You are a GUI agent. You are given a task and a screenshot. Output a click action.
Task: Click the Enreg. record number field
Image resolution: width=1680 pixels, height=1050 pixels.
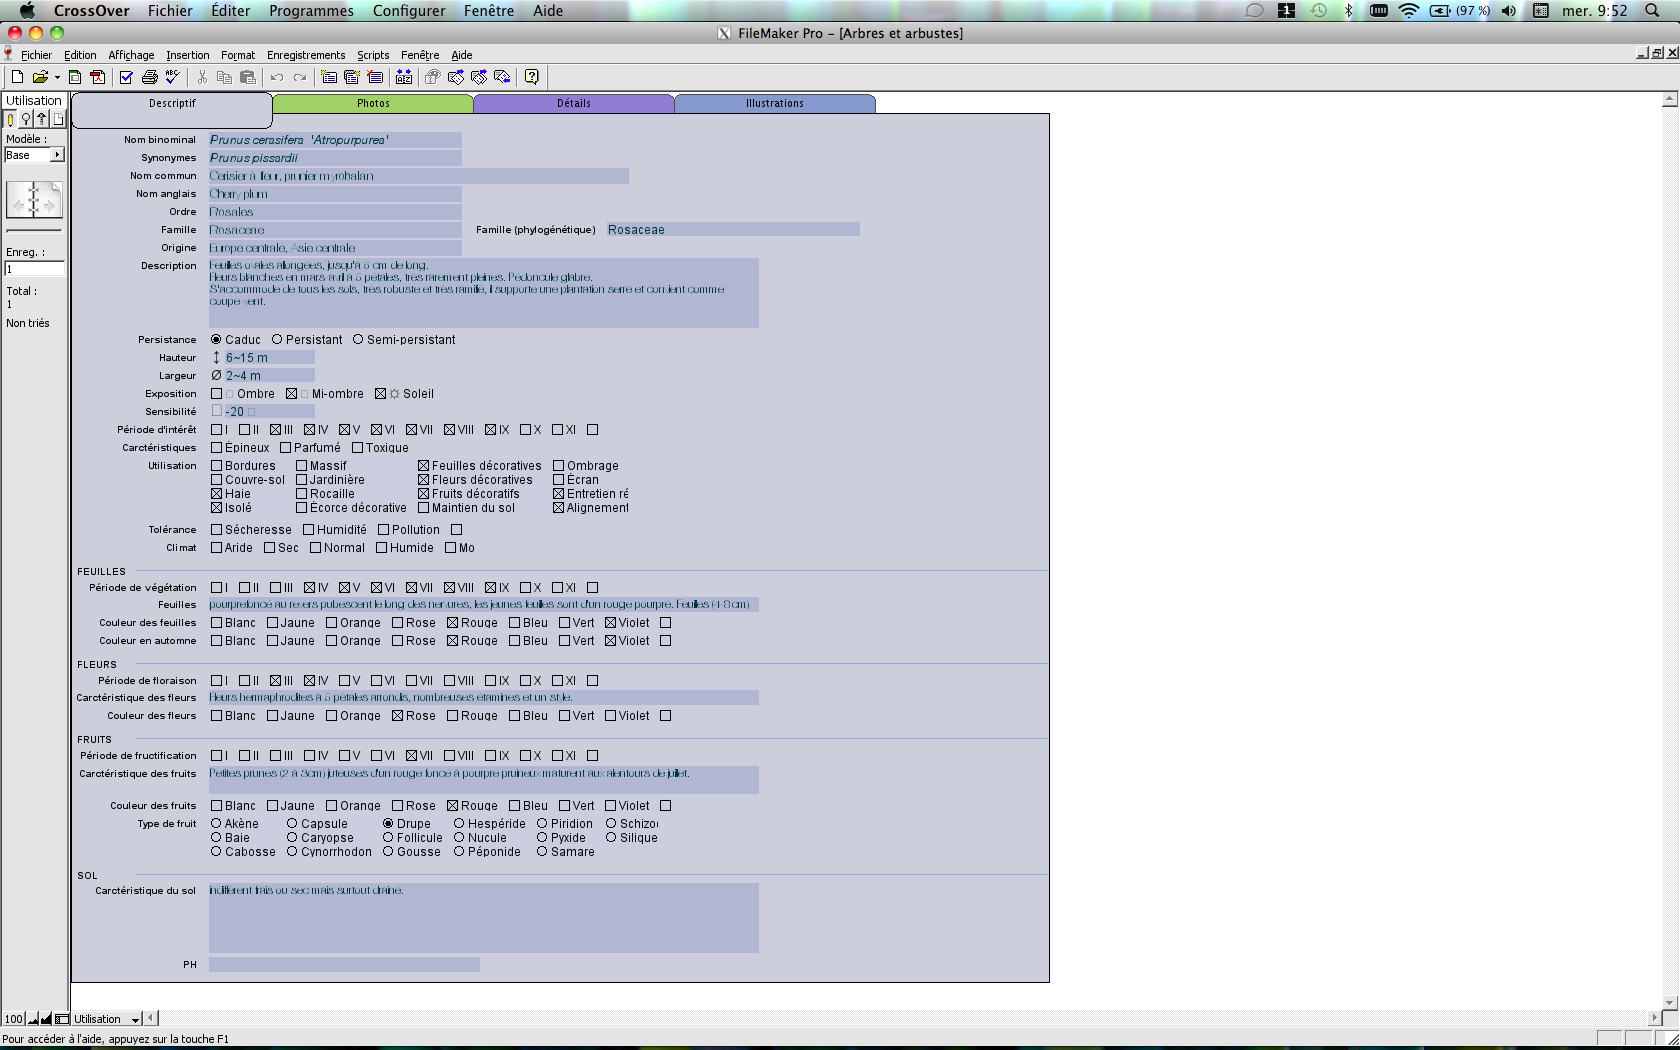35,269
